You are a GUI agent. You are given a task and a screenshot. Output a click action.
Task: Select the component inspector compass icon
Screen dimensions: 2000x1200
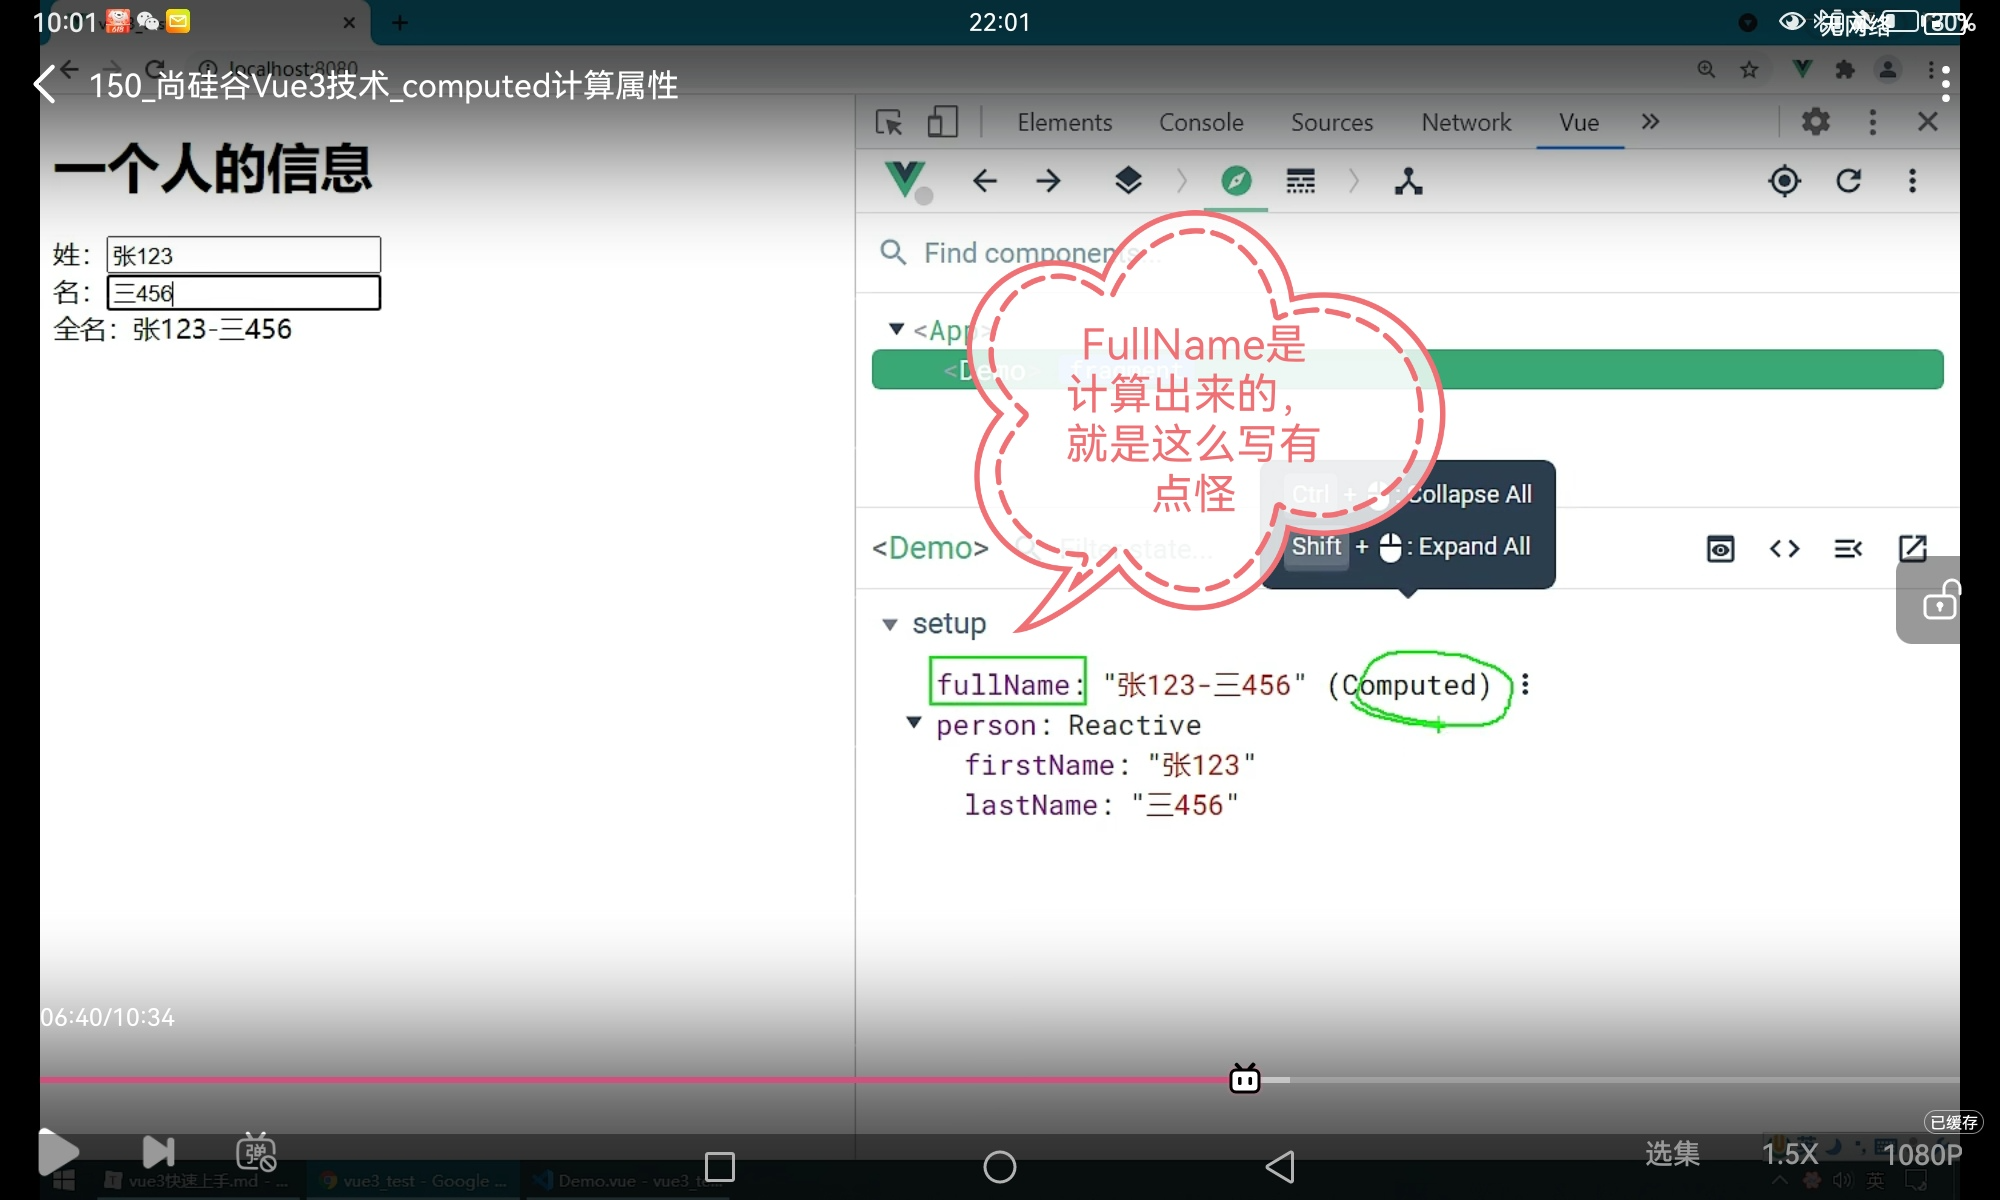pos(1236,181)
